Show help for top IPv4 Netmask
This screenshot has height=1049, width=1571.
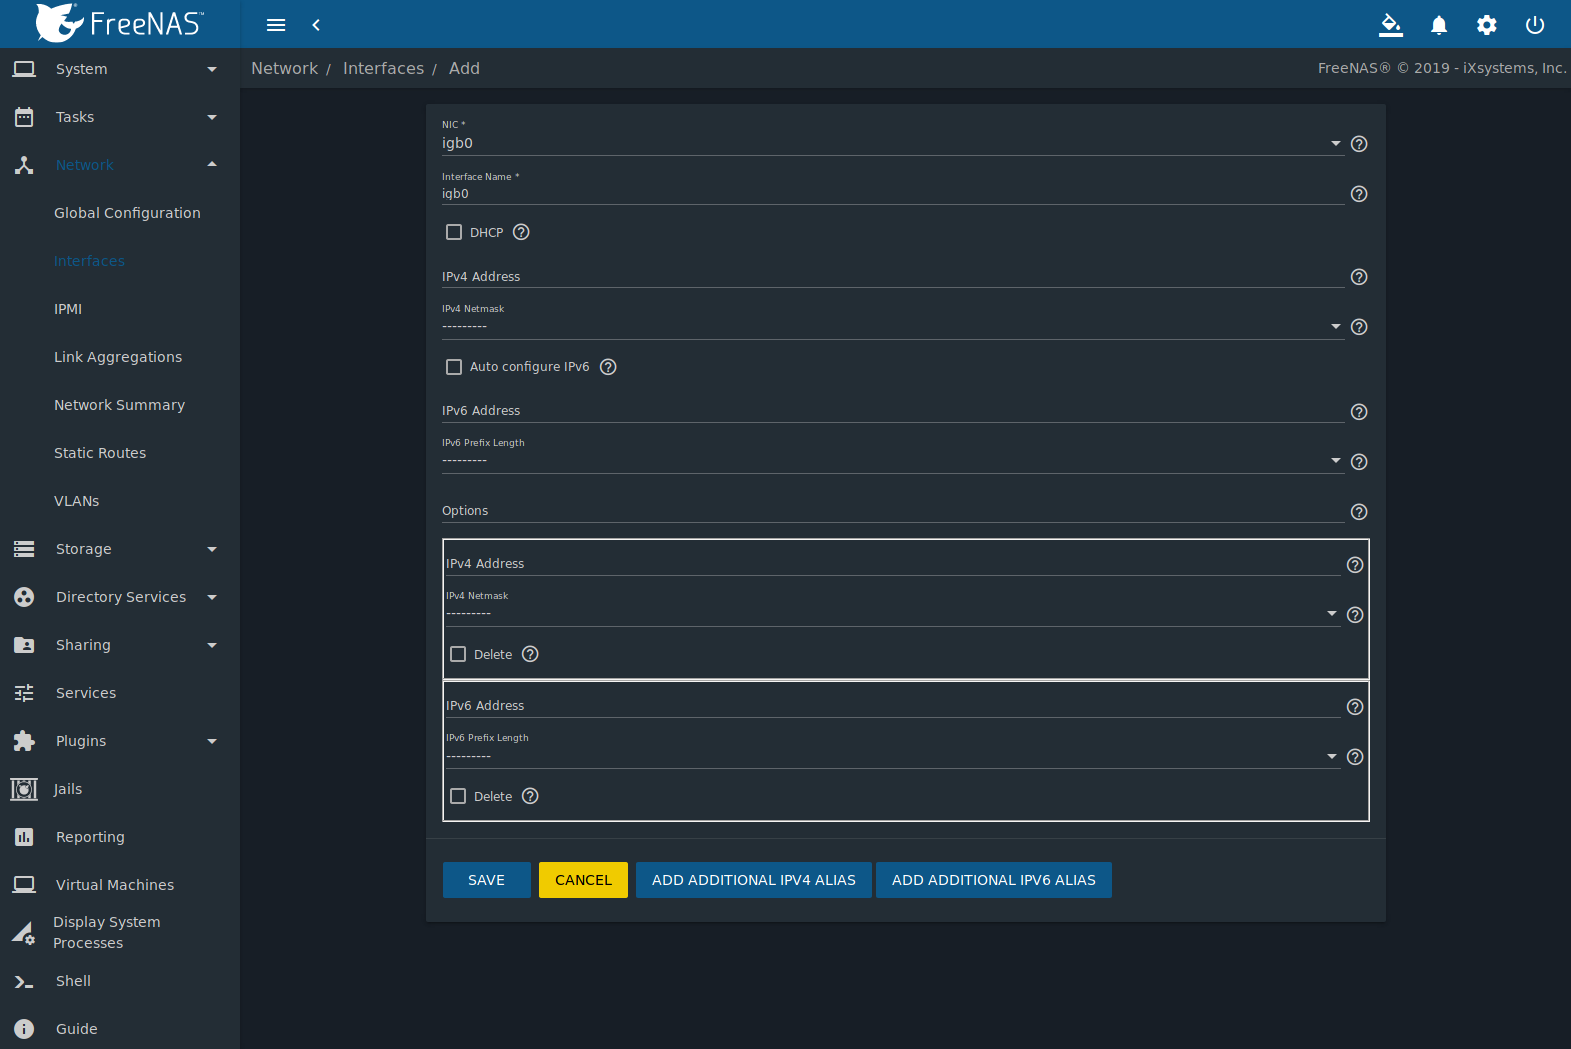click(x=1359, y=327)
